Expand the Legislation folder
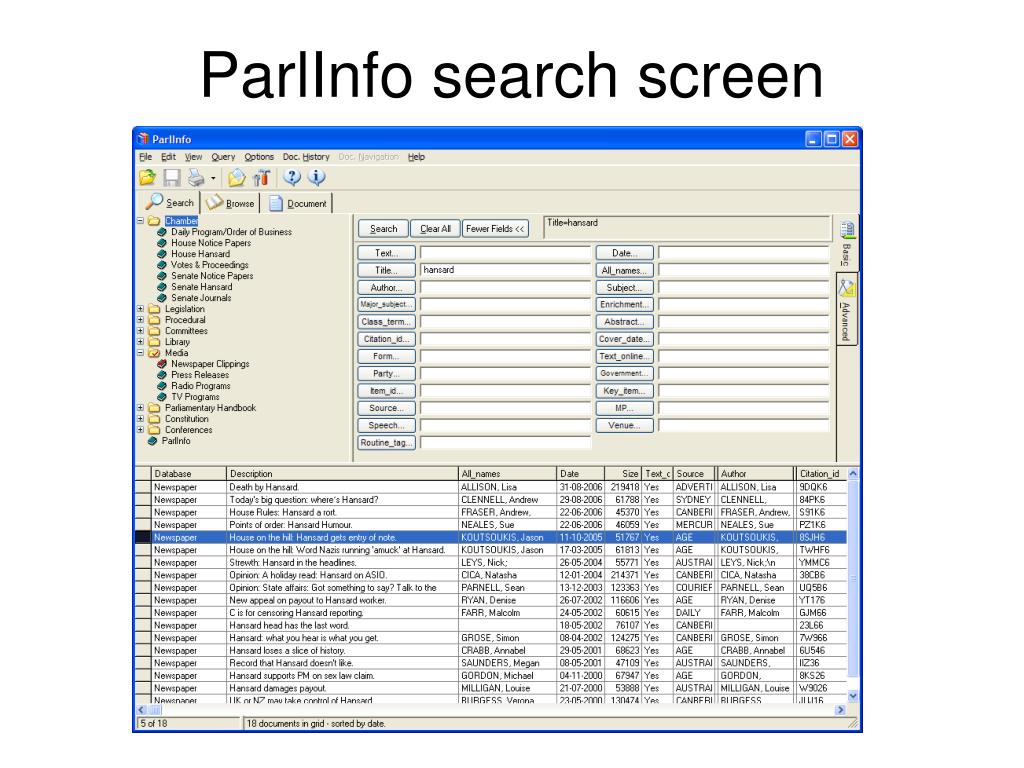 (x=140, y=309)
